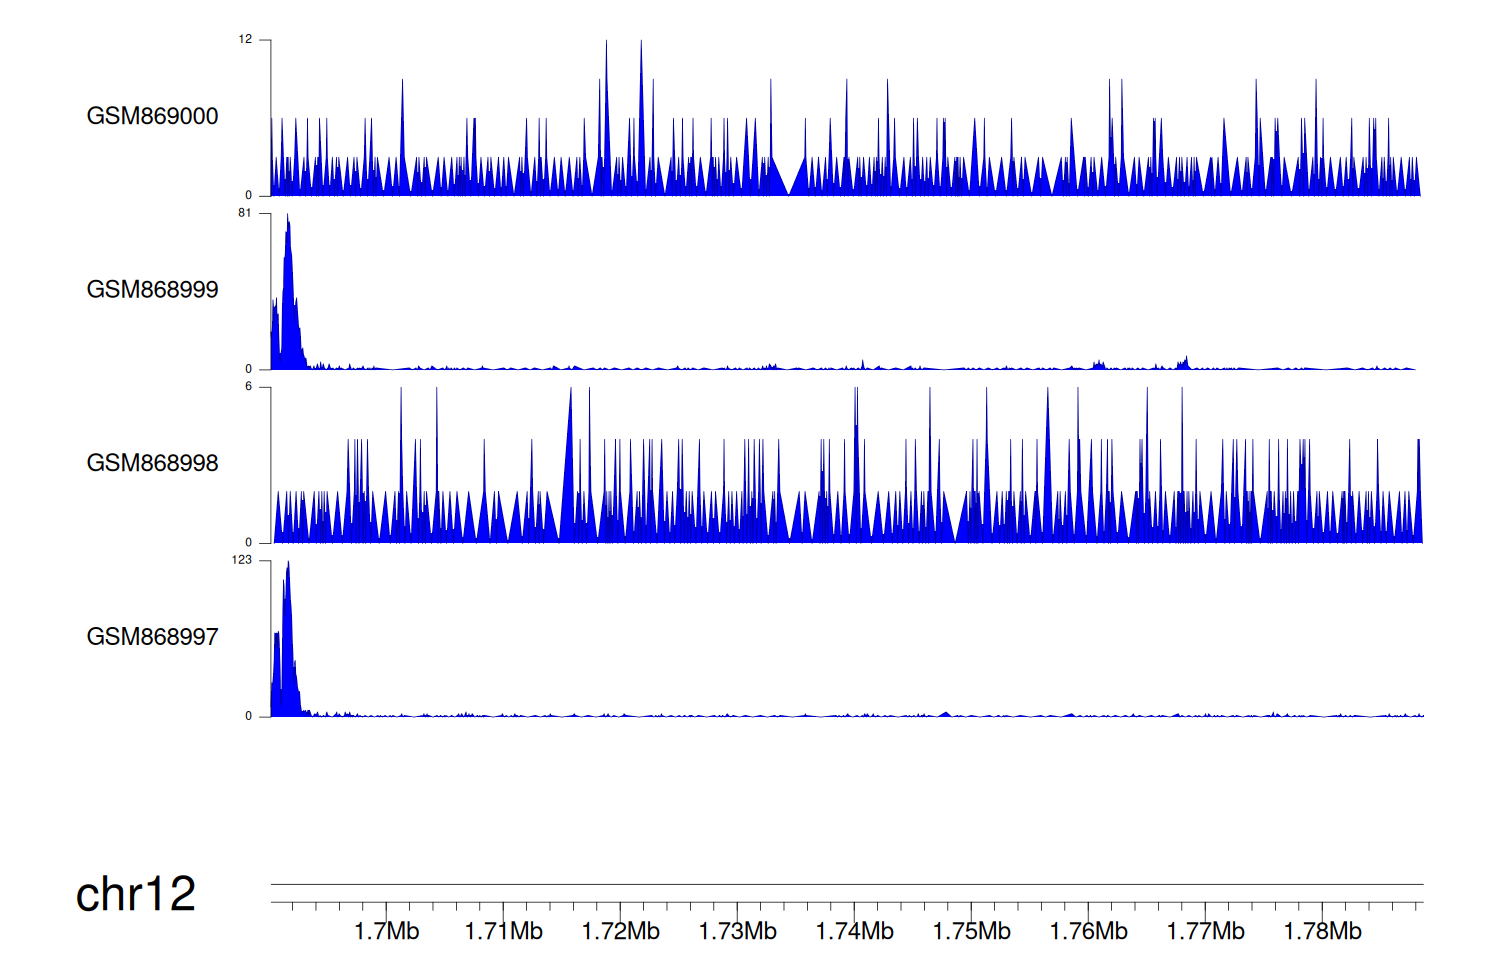The height and width of the screenshot is (980, 1500).
Task: Click the 1.76Mb tick label
Action: [1088, 931]
